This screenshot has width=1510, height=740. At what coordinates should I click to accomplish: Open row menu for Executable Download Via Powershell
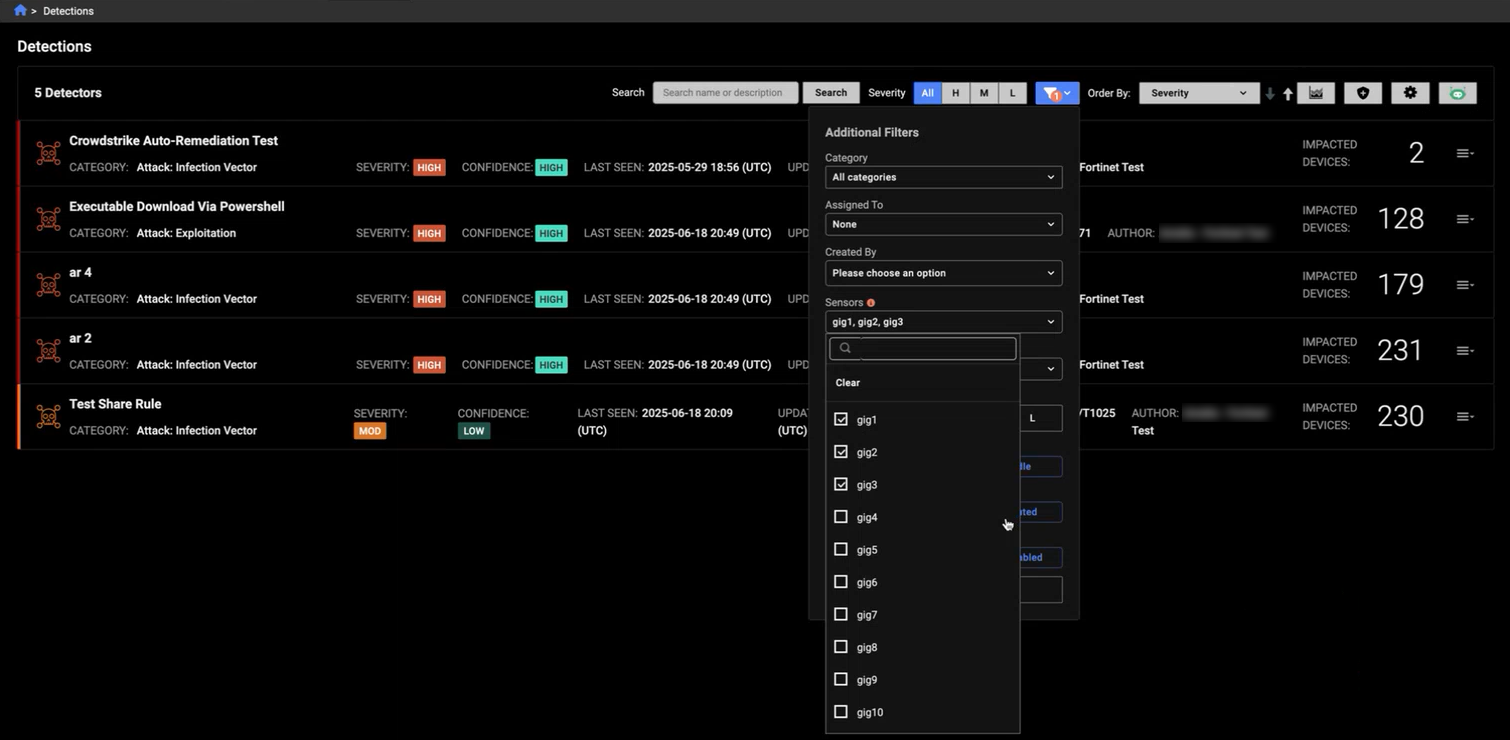tap(1464, 219)
